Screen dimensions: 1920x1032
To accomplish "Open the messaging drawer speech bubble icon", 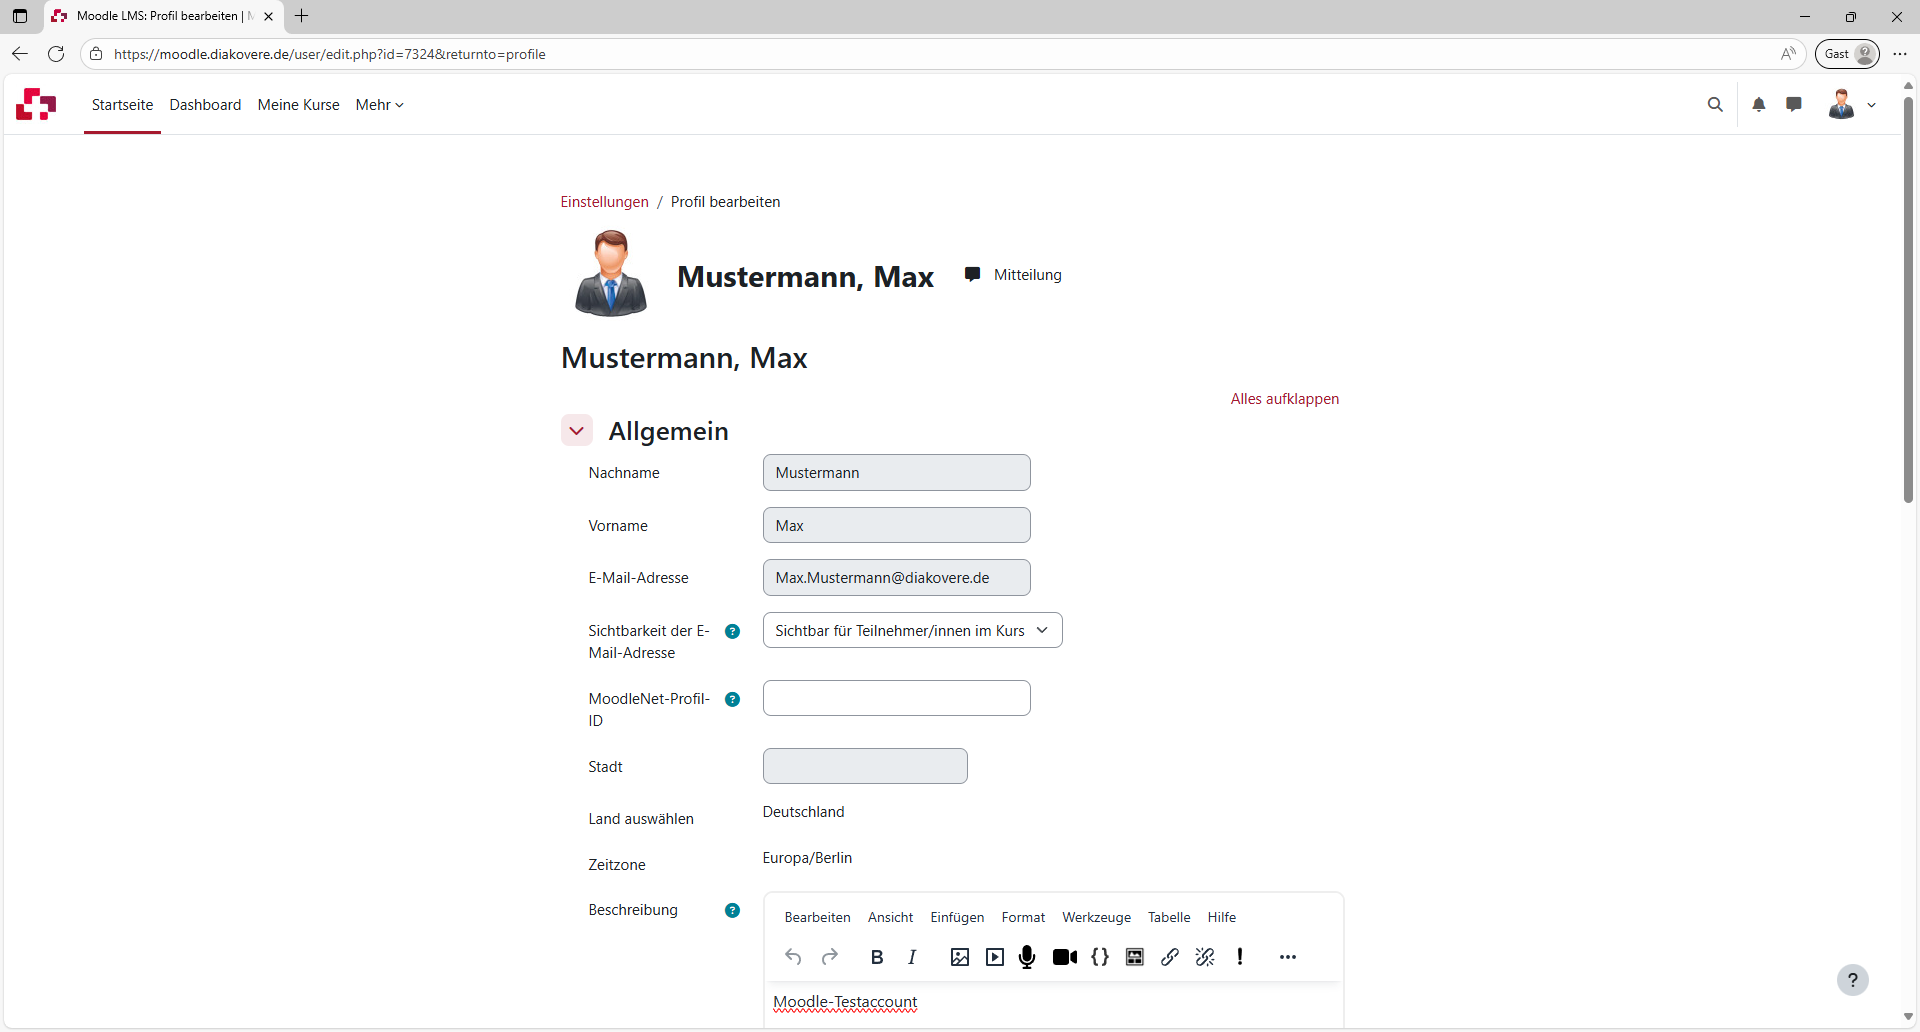I will pyautogui.click(x=1794, y=105).
